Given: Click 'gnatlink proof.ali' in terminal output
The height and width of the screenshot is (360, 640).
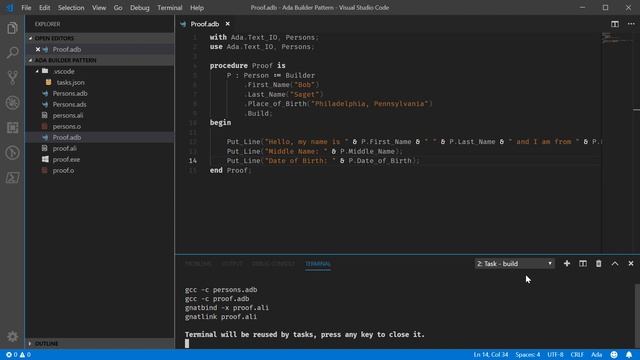Looking at the screenshot, I should (221, 317).
